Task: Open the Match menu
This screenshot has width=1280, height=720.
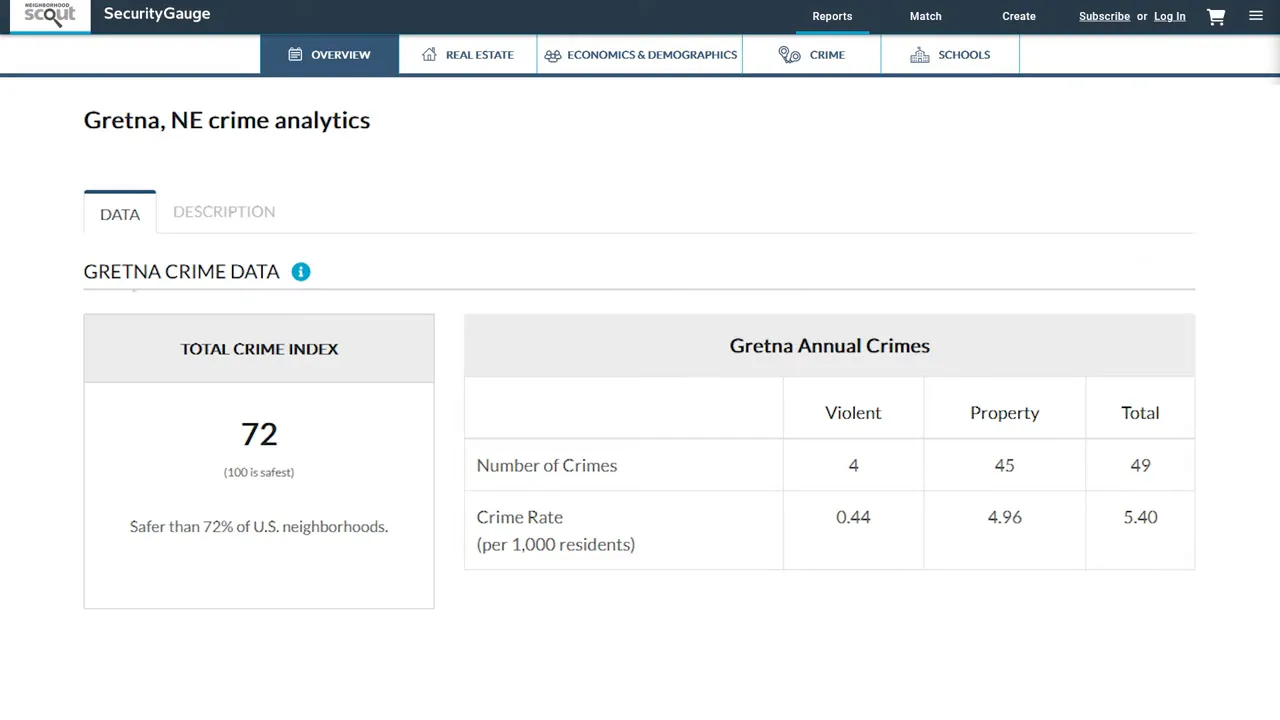Action: [926, 16]
